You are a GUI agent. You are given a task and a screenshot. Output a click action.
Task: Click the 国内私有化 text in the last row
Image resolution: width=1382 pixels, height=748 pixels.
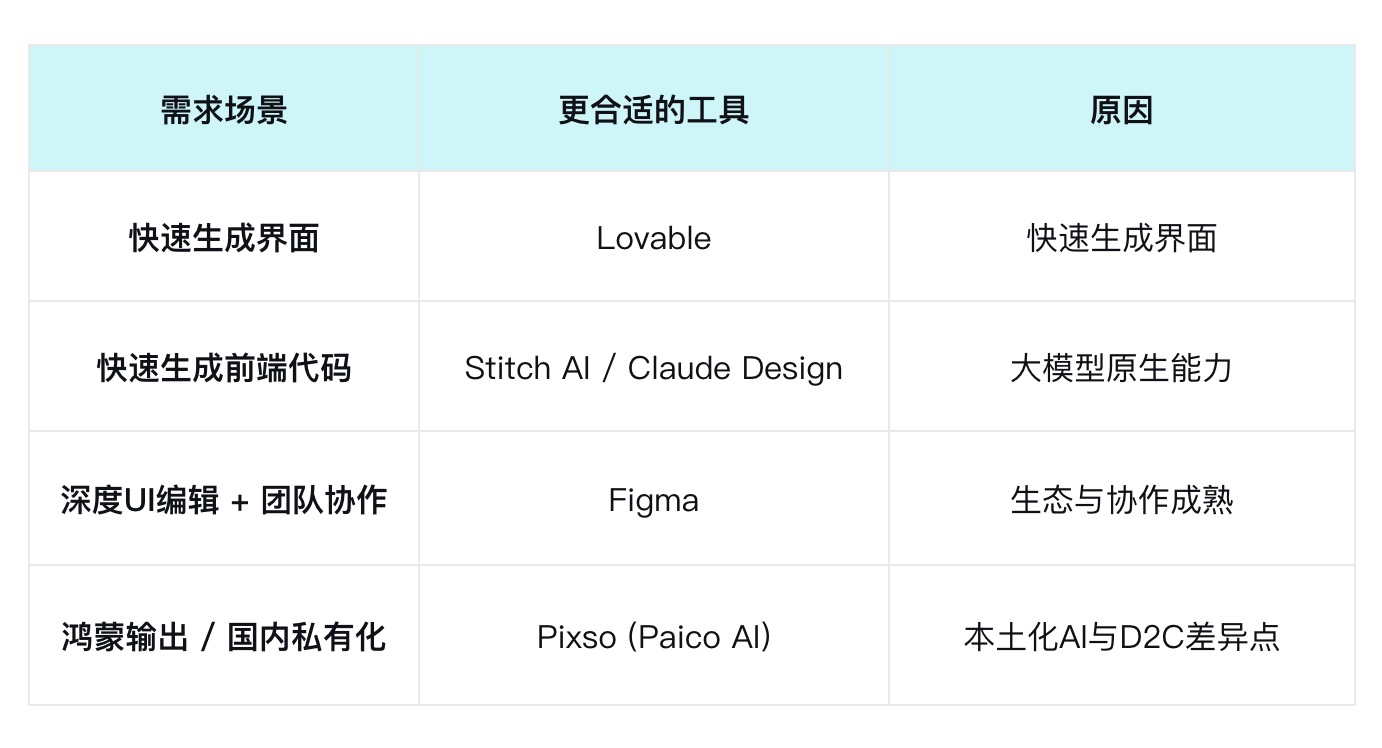coord(306,636)
